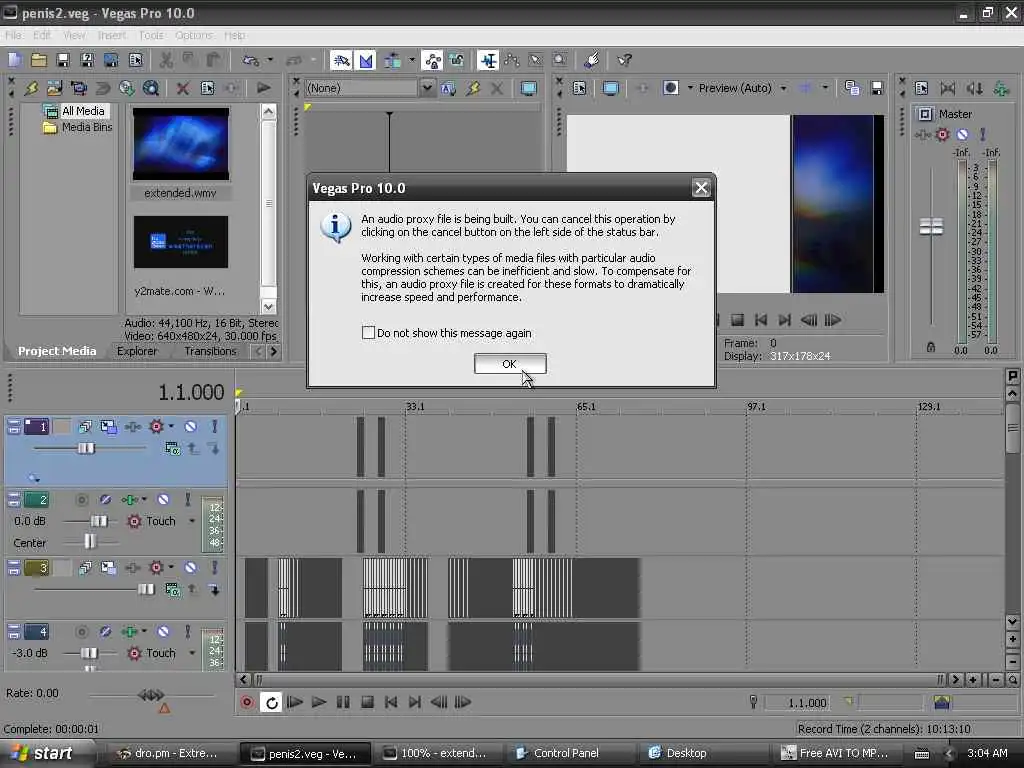This screenshot has width=1024, height=768.
Task: Open Touch automation dropdown on track 4
Action: [192, 653]
